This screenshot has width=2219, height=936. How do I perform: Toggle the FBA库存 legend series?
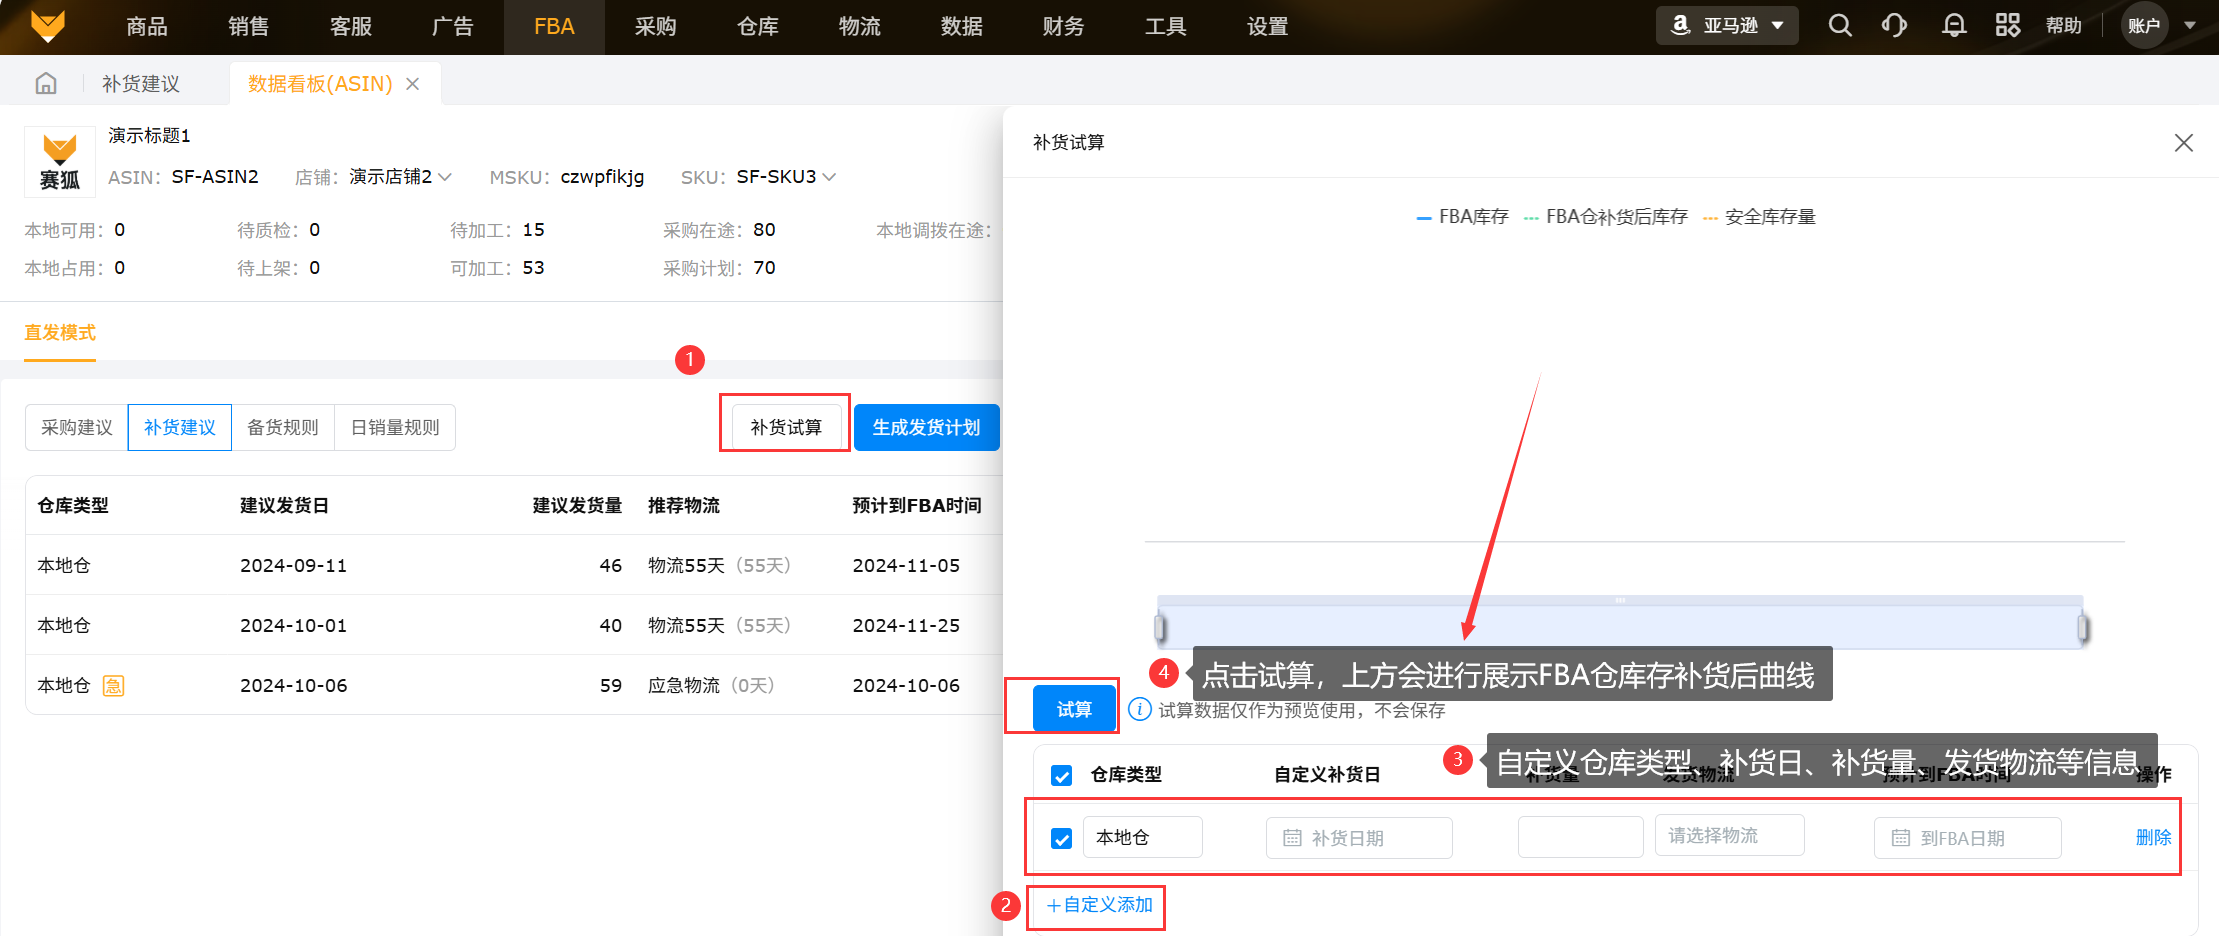[1462, 217]
